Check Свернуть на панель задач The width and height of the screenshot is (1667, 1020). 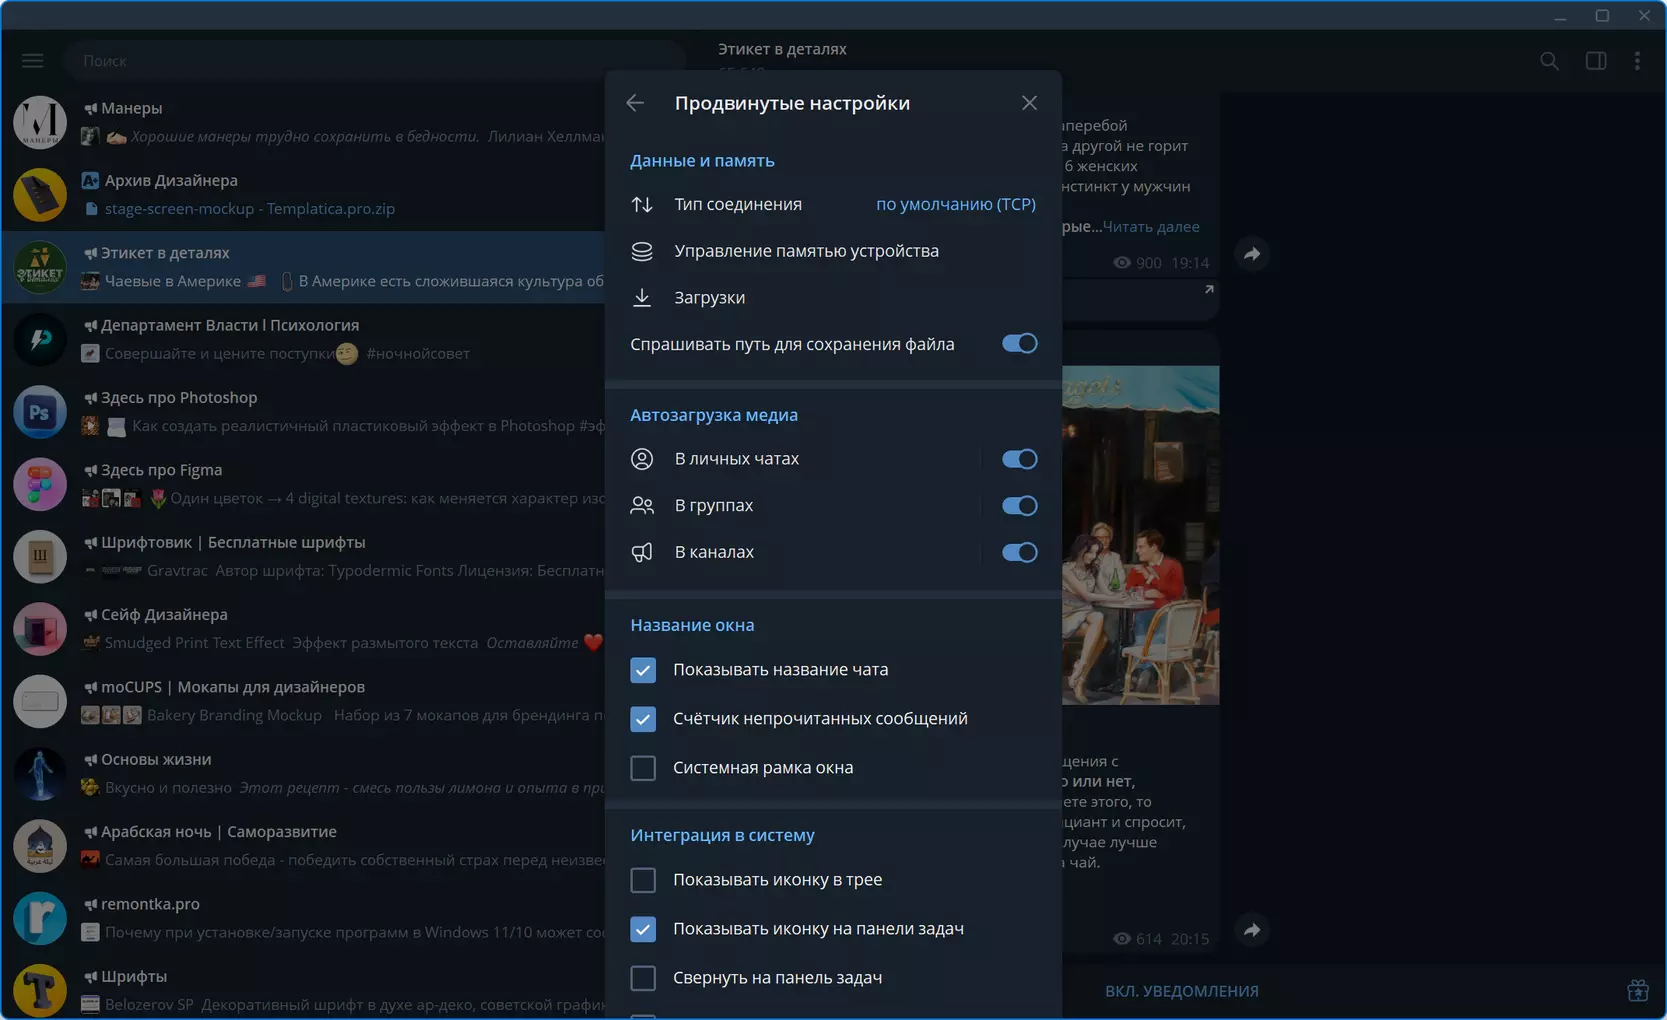pos(643,978)
